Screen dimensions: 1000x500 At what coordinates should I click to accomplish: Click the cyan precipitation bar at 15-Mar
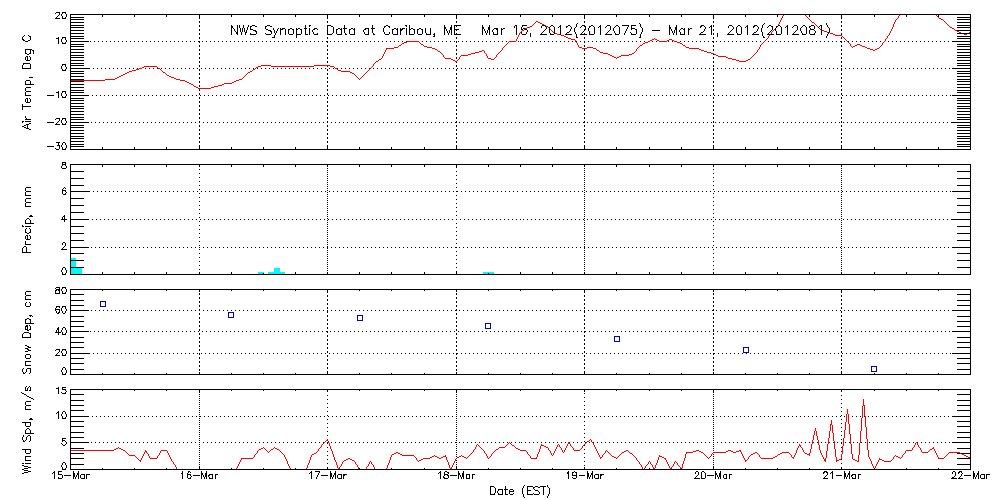click(x=75, y=267)
